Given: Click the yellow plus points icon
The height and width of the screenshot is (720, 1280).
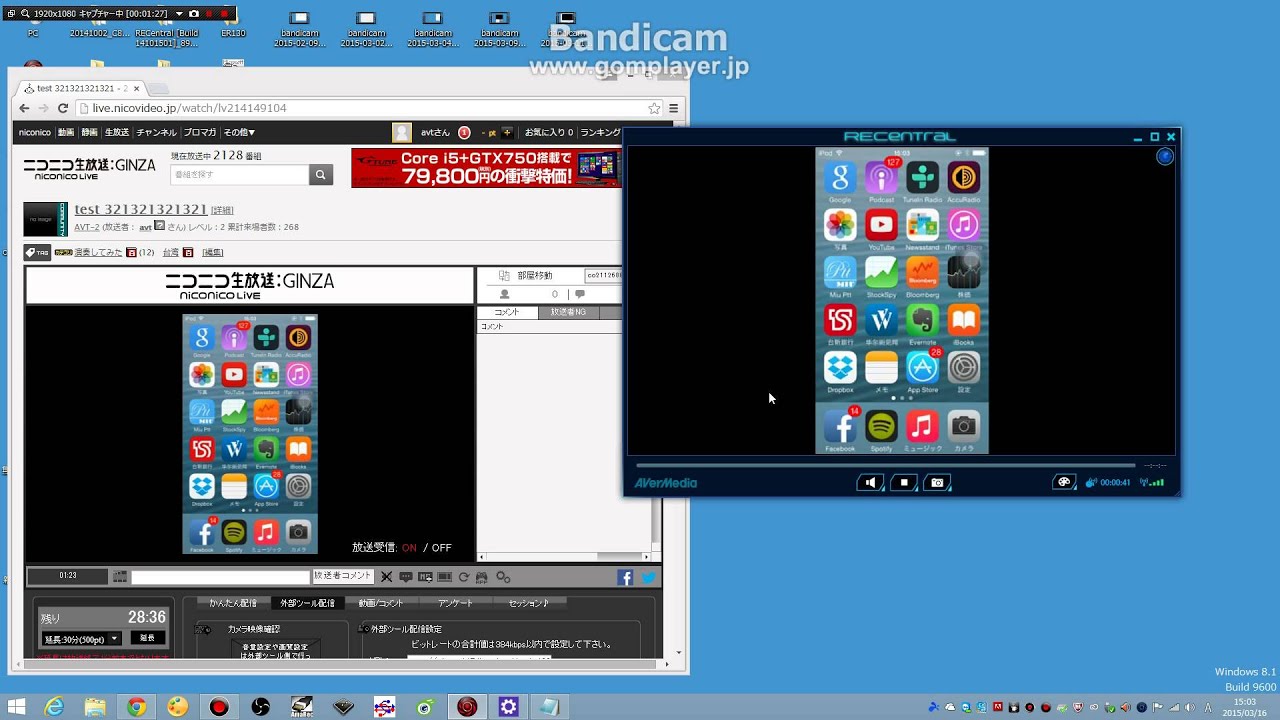Looking at the screenshot, I should [x=507, y=132].
